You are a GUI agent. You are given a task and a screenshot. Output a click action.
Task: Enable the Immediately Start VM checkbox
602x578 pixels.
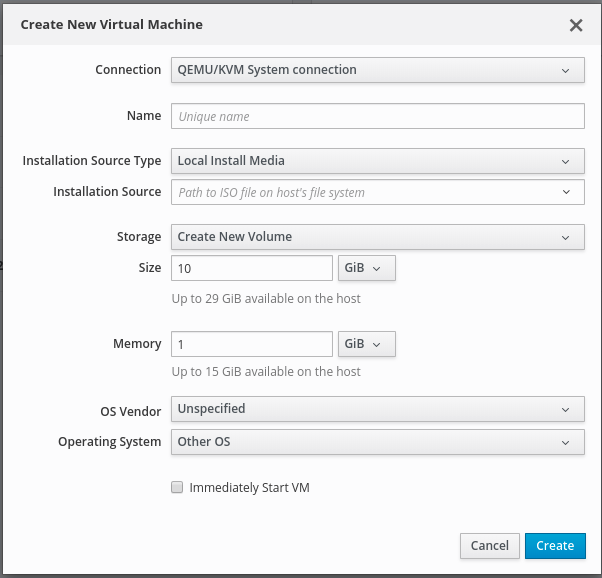tap(177, 488)
